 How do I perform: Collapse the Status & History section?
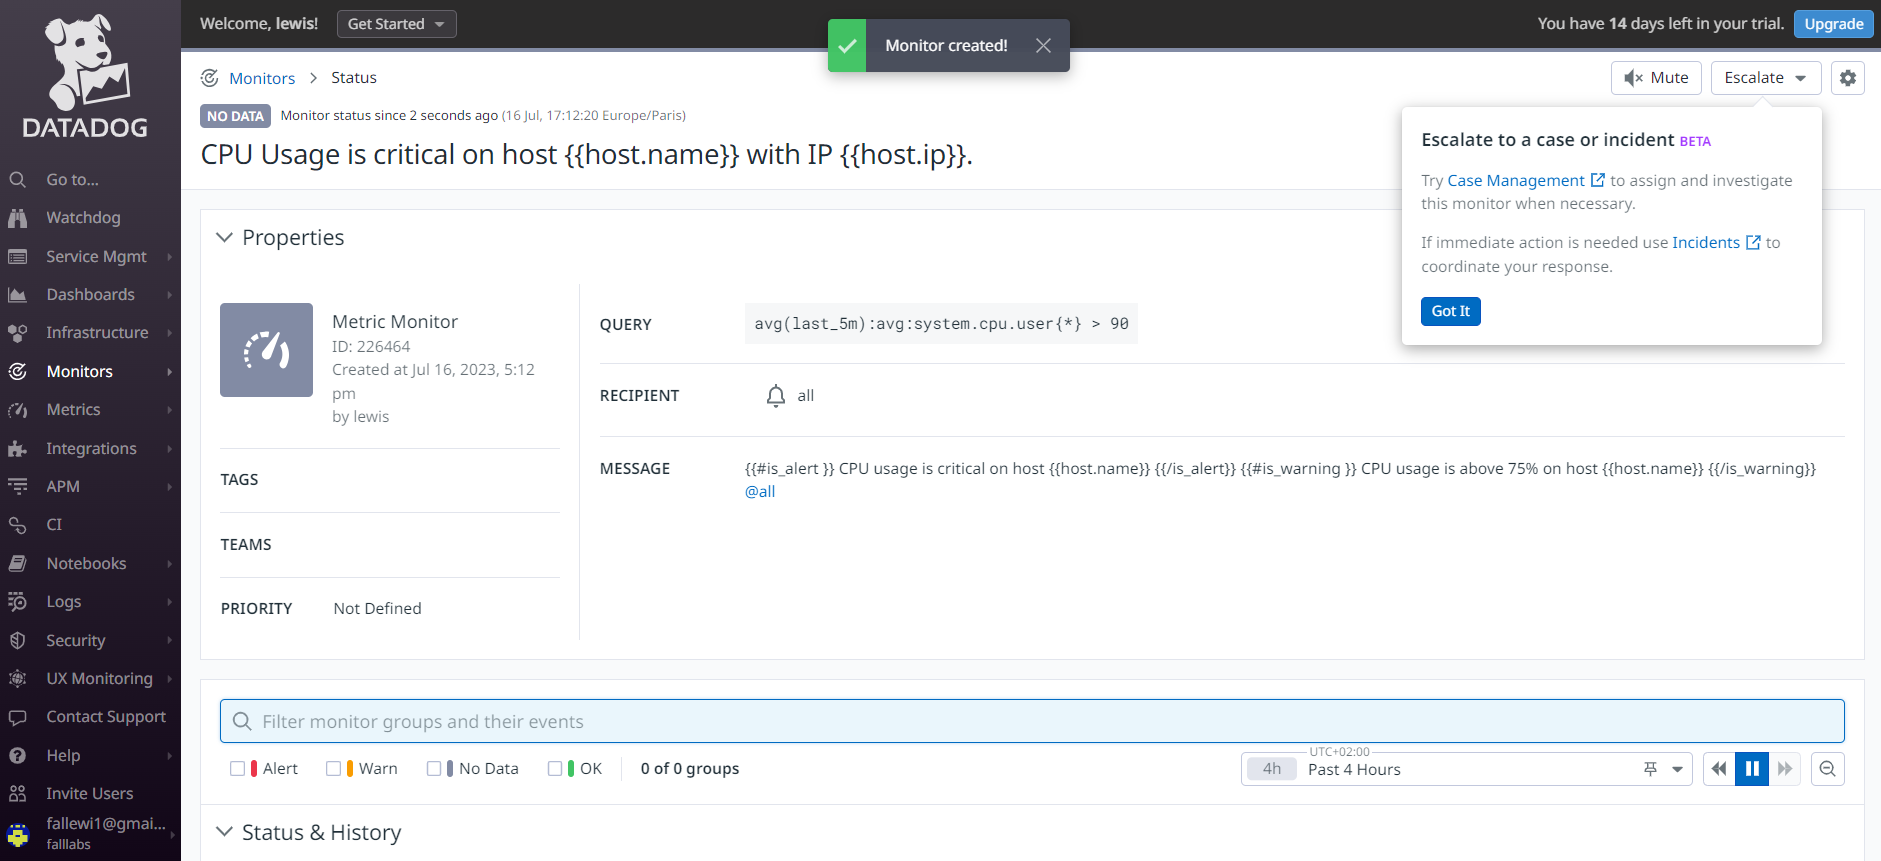[x=225, y=833]
